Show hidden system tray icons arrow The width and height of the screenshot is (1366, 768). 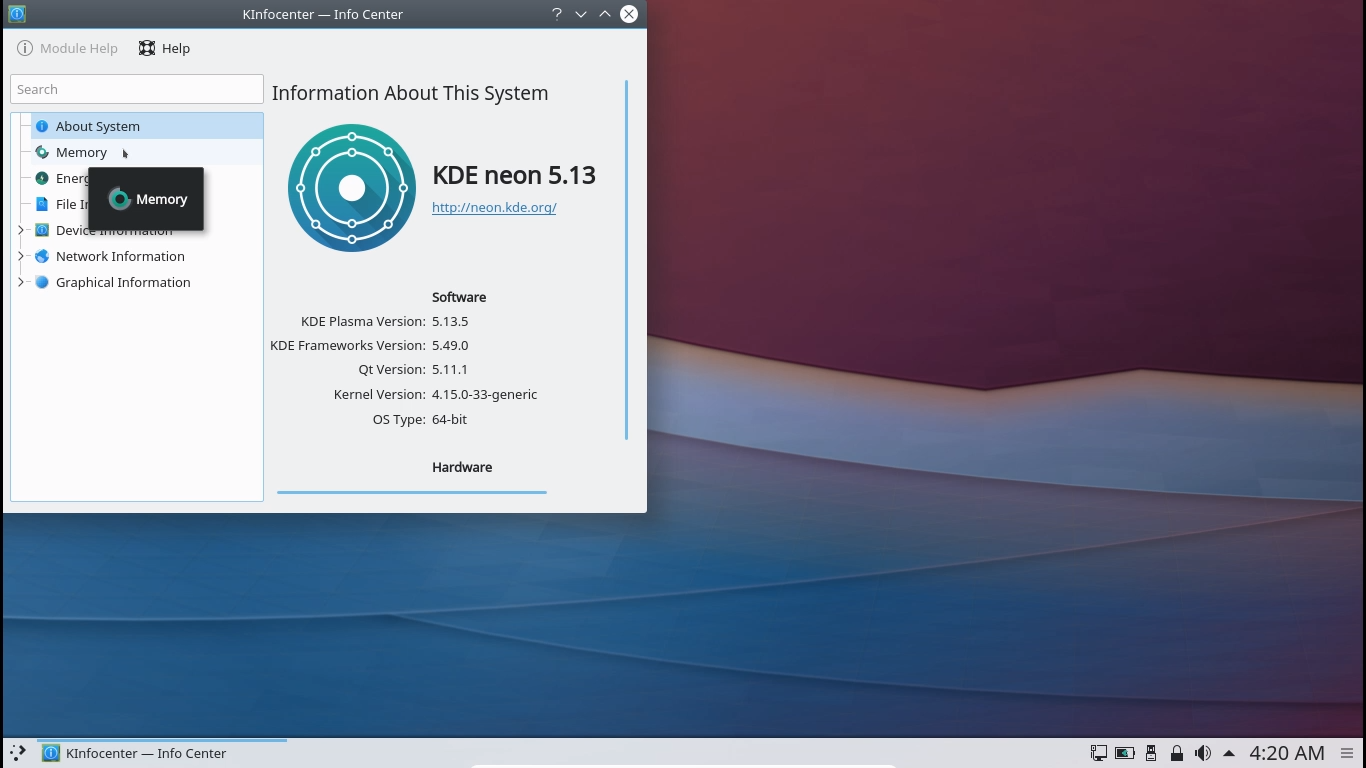[1229, 753]
